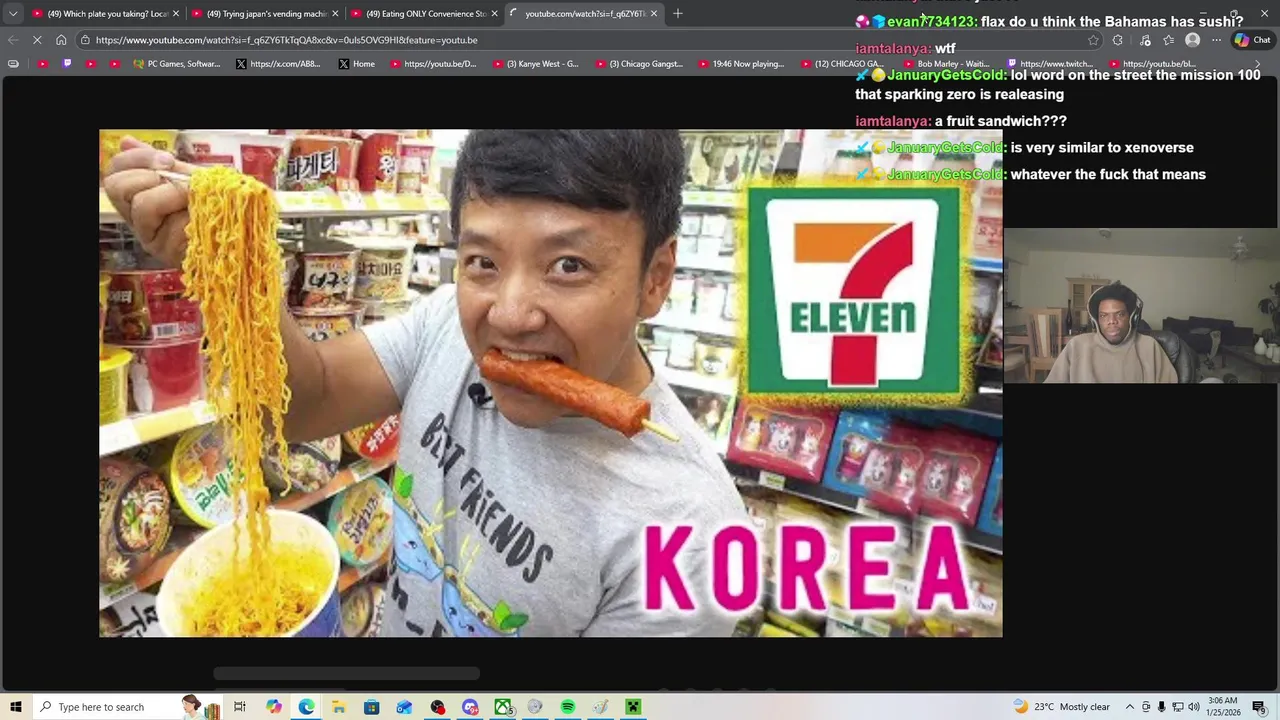Screen dimensions: 1280x720
Task: Switch to 'Which plate you taking?' tab
Action: click(x=104, y=13)
